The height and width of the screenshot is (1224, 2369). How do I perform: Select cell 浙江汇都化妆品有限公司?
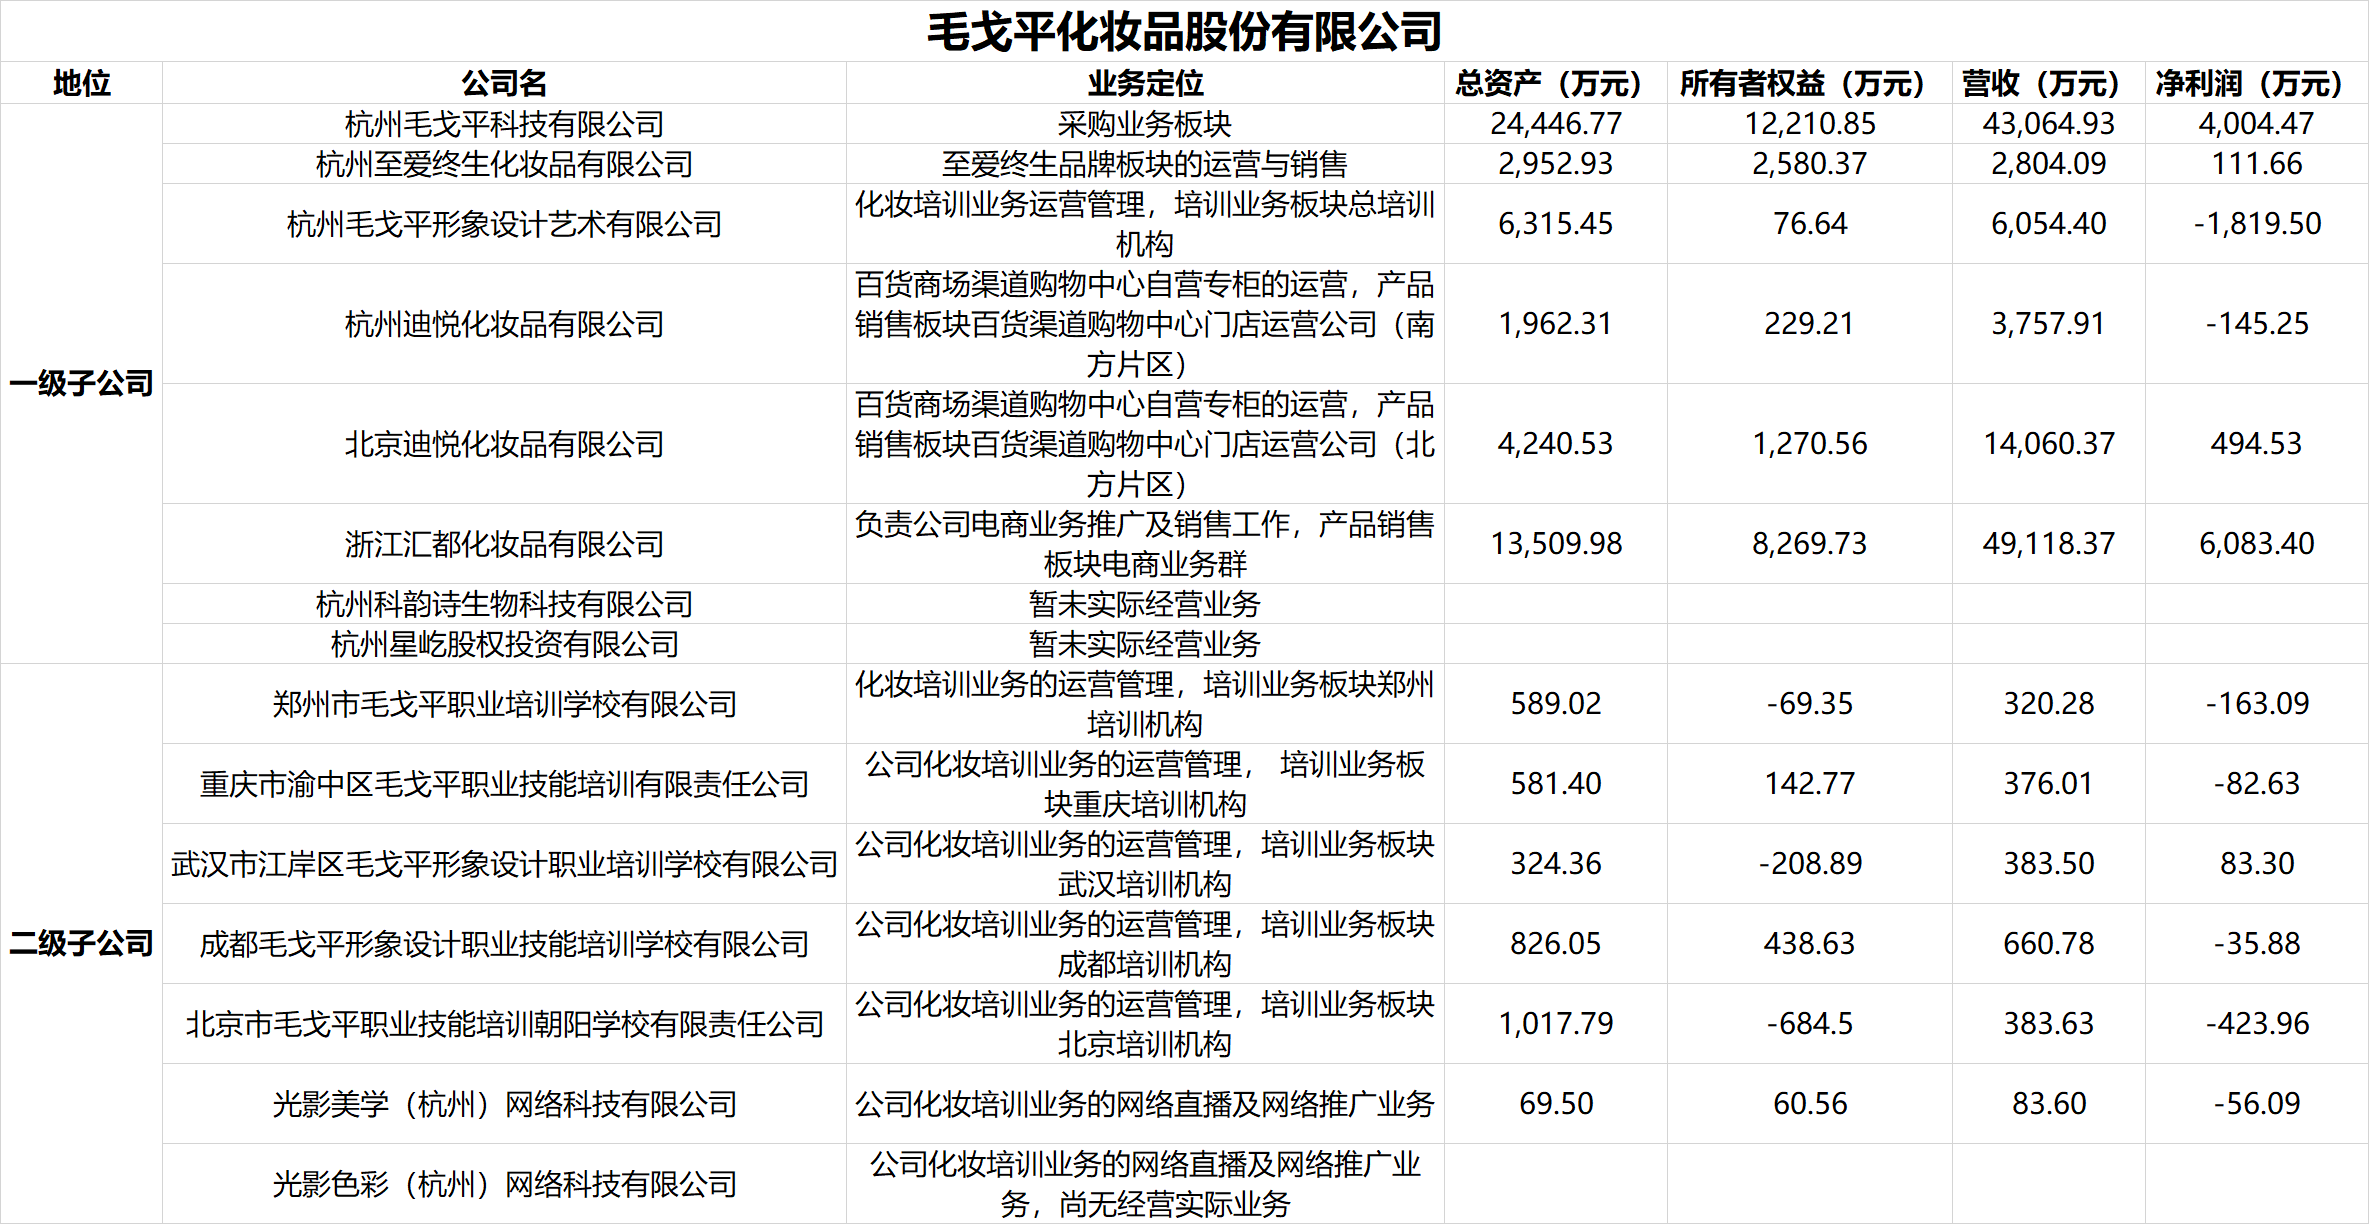coord(504,544)
